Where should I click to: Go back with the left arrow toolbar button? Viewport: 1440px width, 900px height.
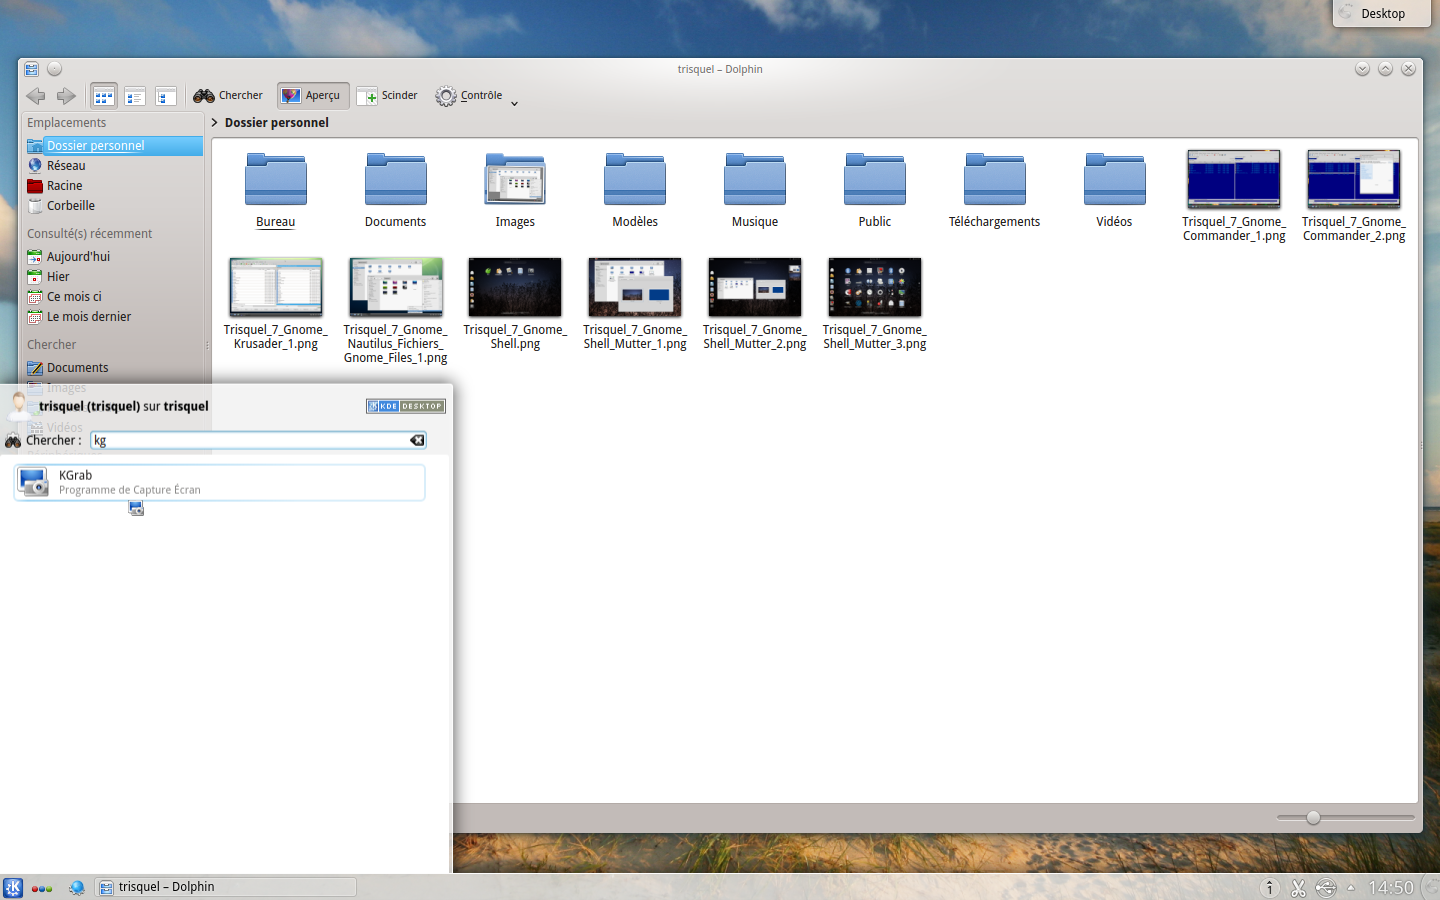36,96
